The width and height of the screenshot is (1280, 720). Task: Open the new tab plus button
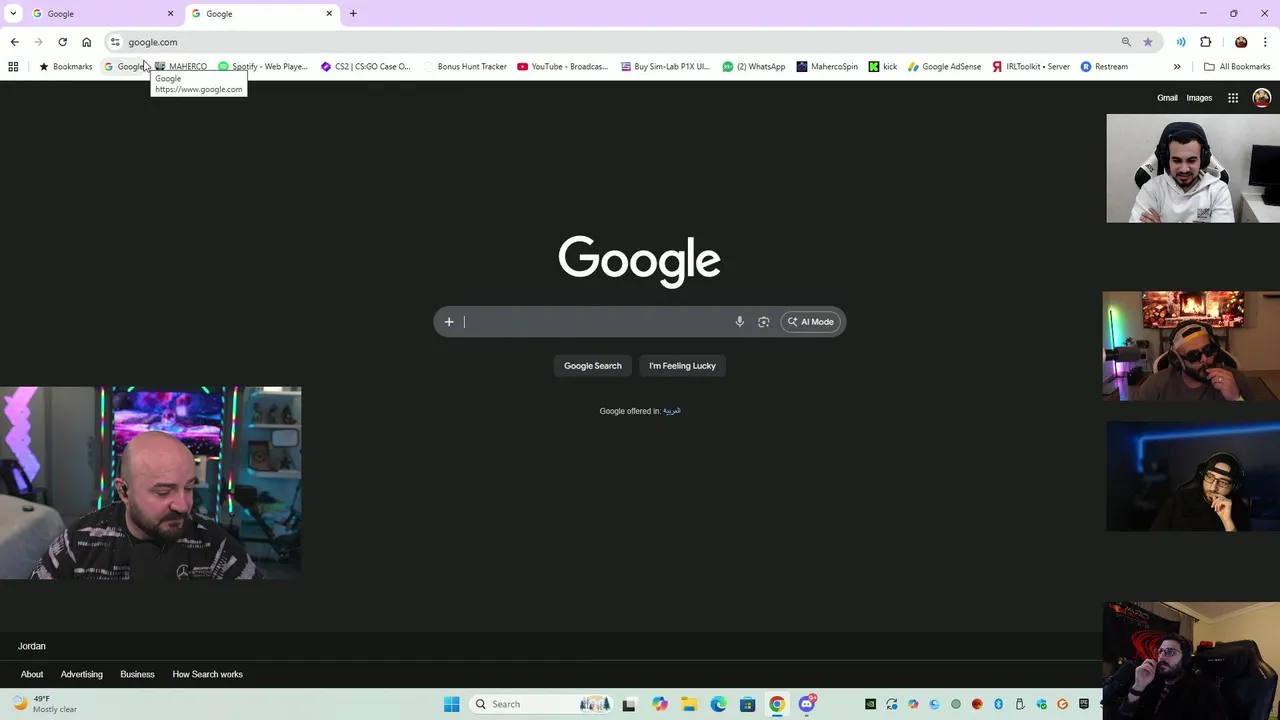coord(353,14)
